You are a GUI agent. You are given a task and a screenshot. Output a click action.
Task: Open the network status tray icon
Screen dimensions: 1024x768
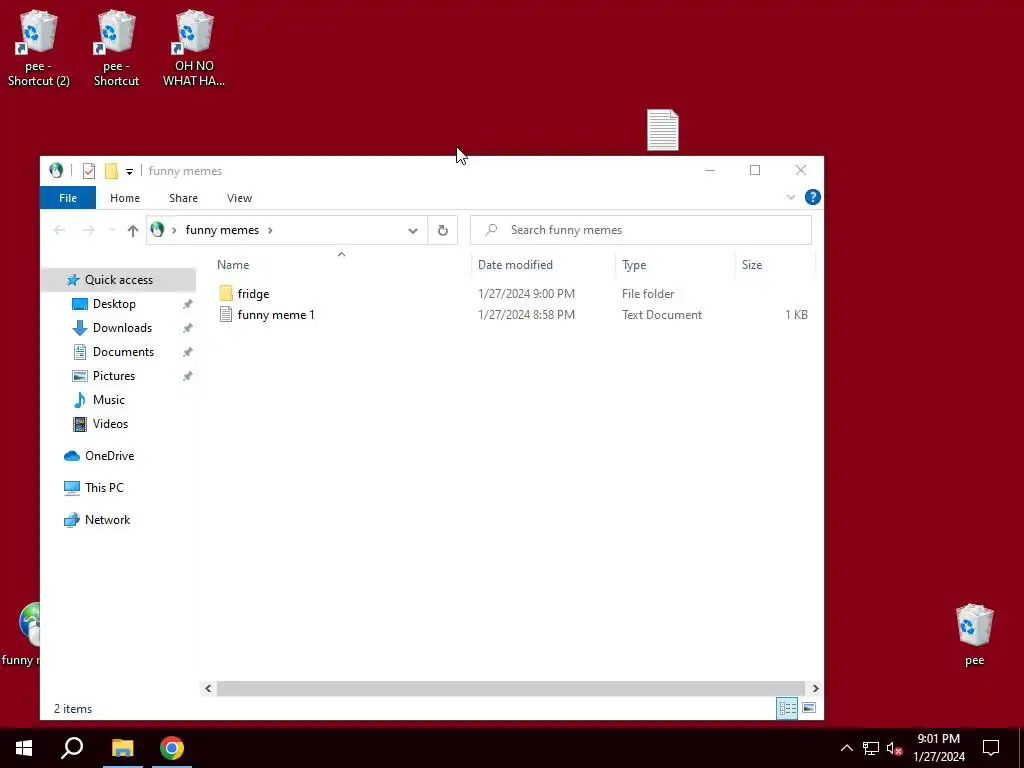point(871,748)
